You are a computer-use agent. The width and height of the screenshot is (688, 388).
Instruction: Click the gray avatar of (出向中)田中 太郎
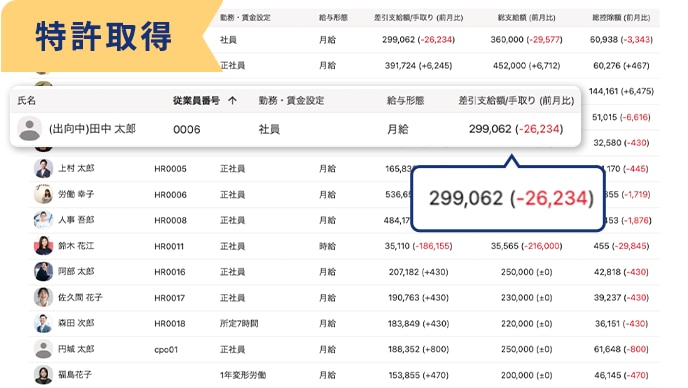click(29, 129)
